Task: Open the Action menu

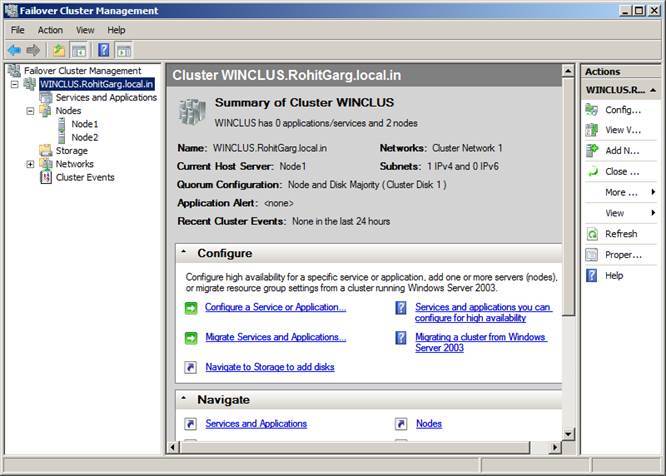Action: pyautogui.click(x=50, y=30)
